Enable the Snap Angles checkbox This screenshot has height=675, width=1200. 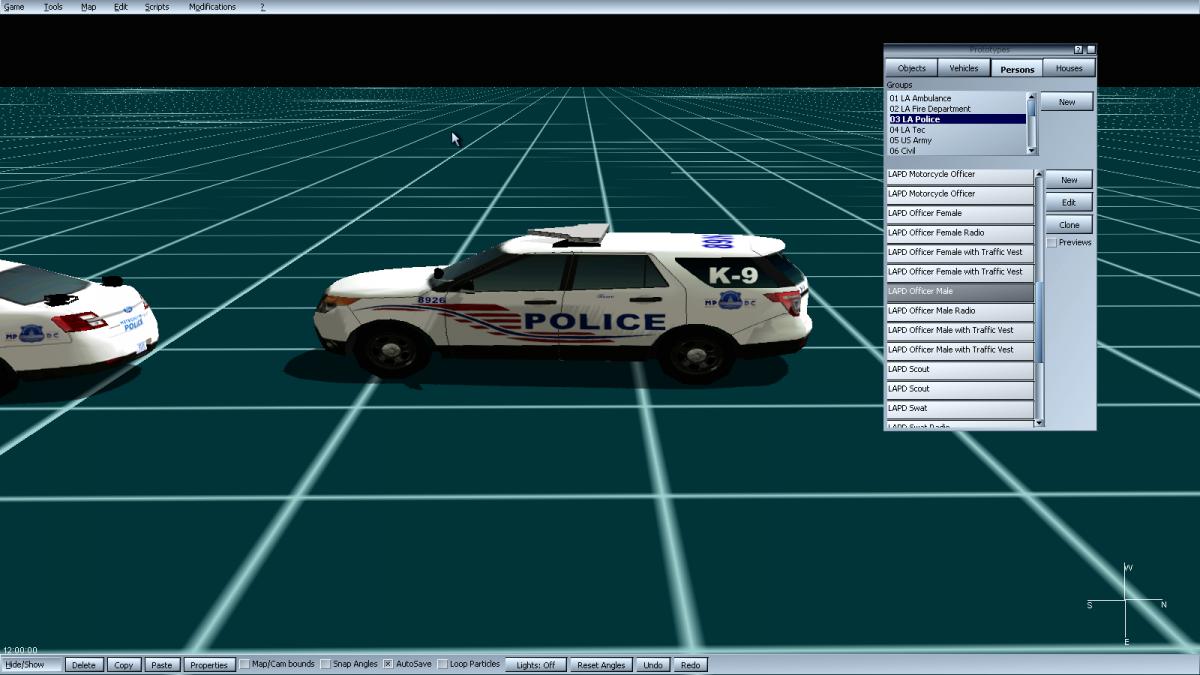(325, 664)
